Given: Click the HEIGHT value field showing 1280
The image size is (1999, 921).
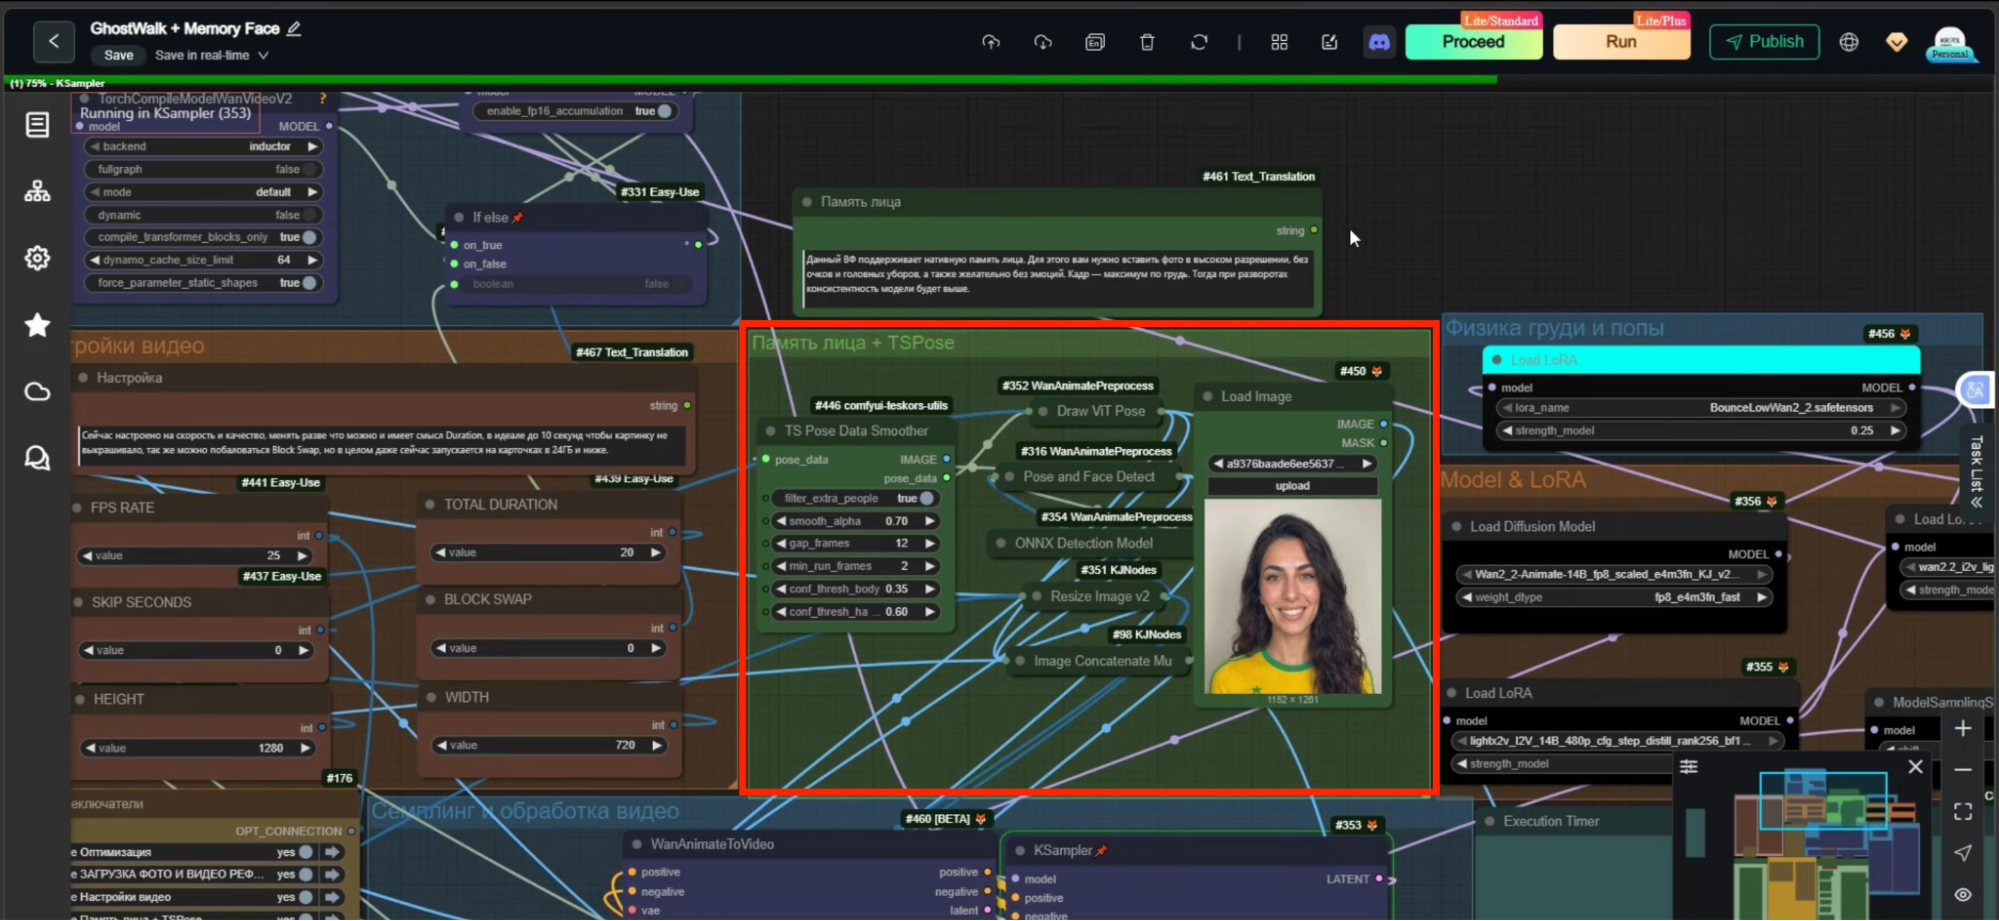Looking at the screenshot, I should coord(196,748).
